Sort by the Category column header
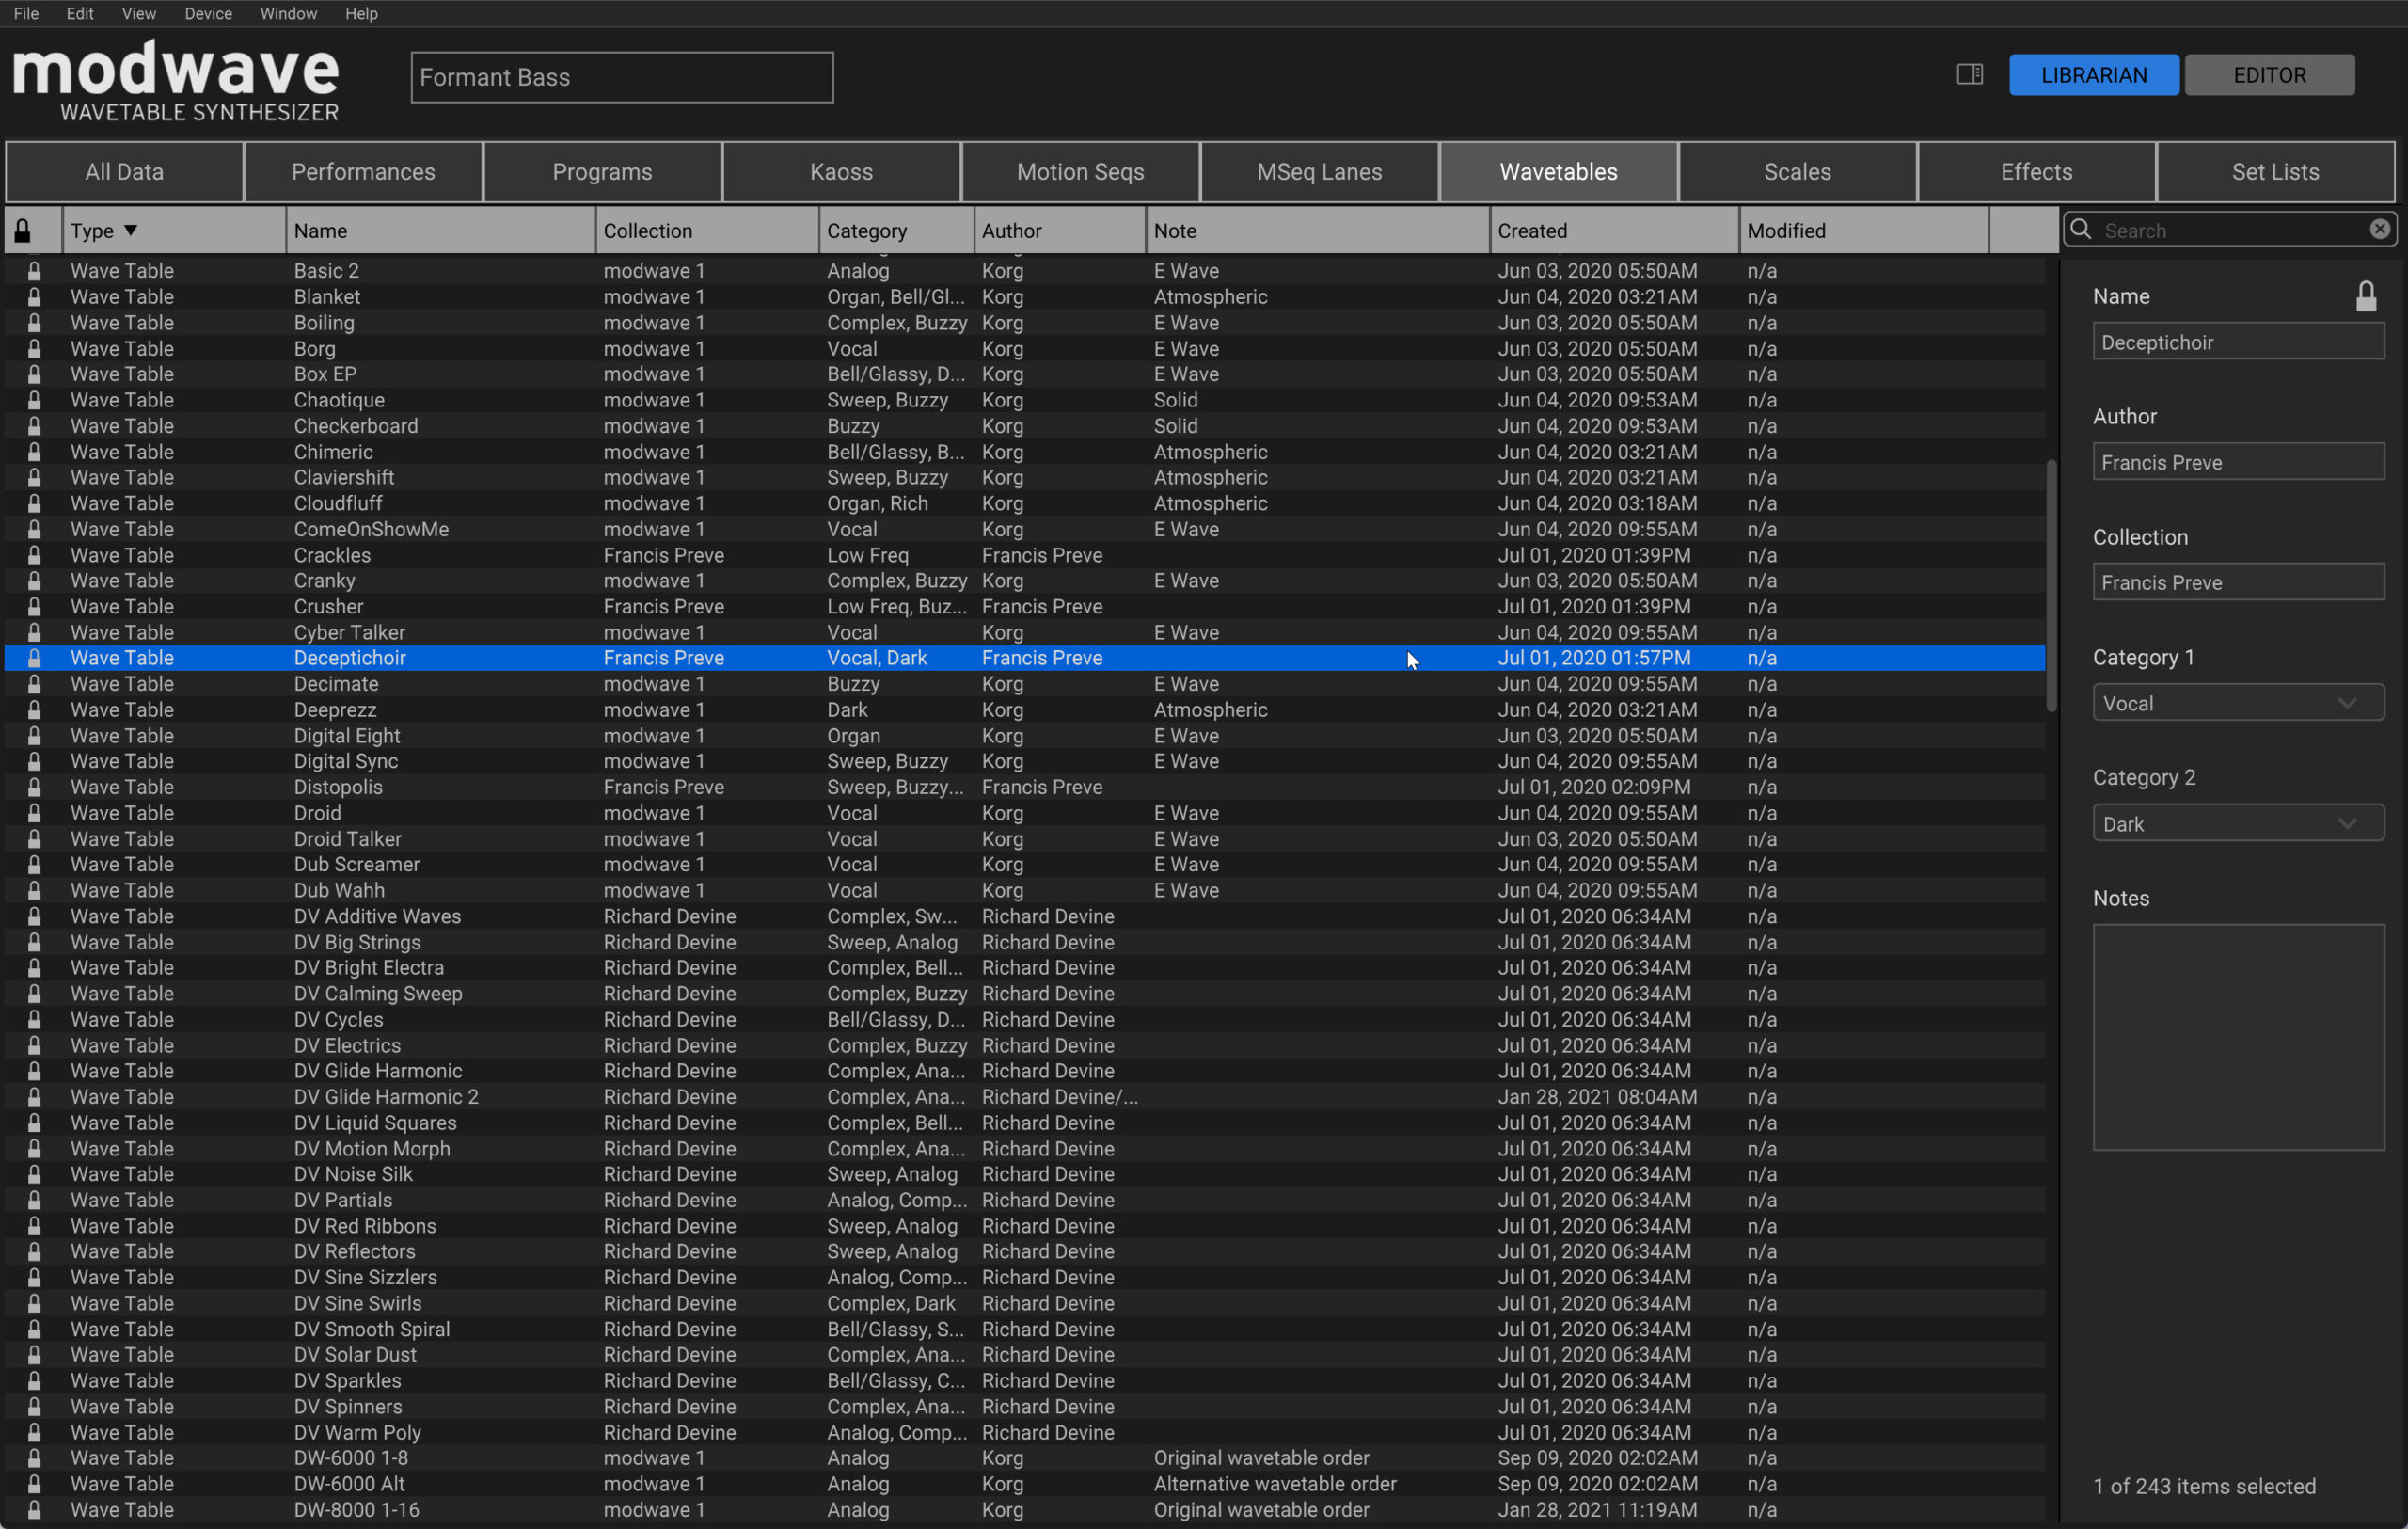Screen dimensions: 2408x1529 897,231
